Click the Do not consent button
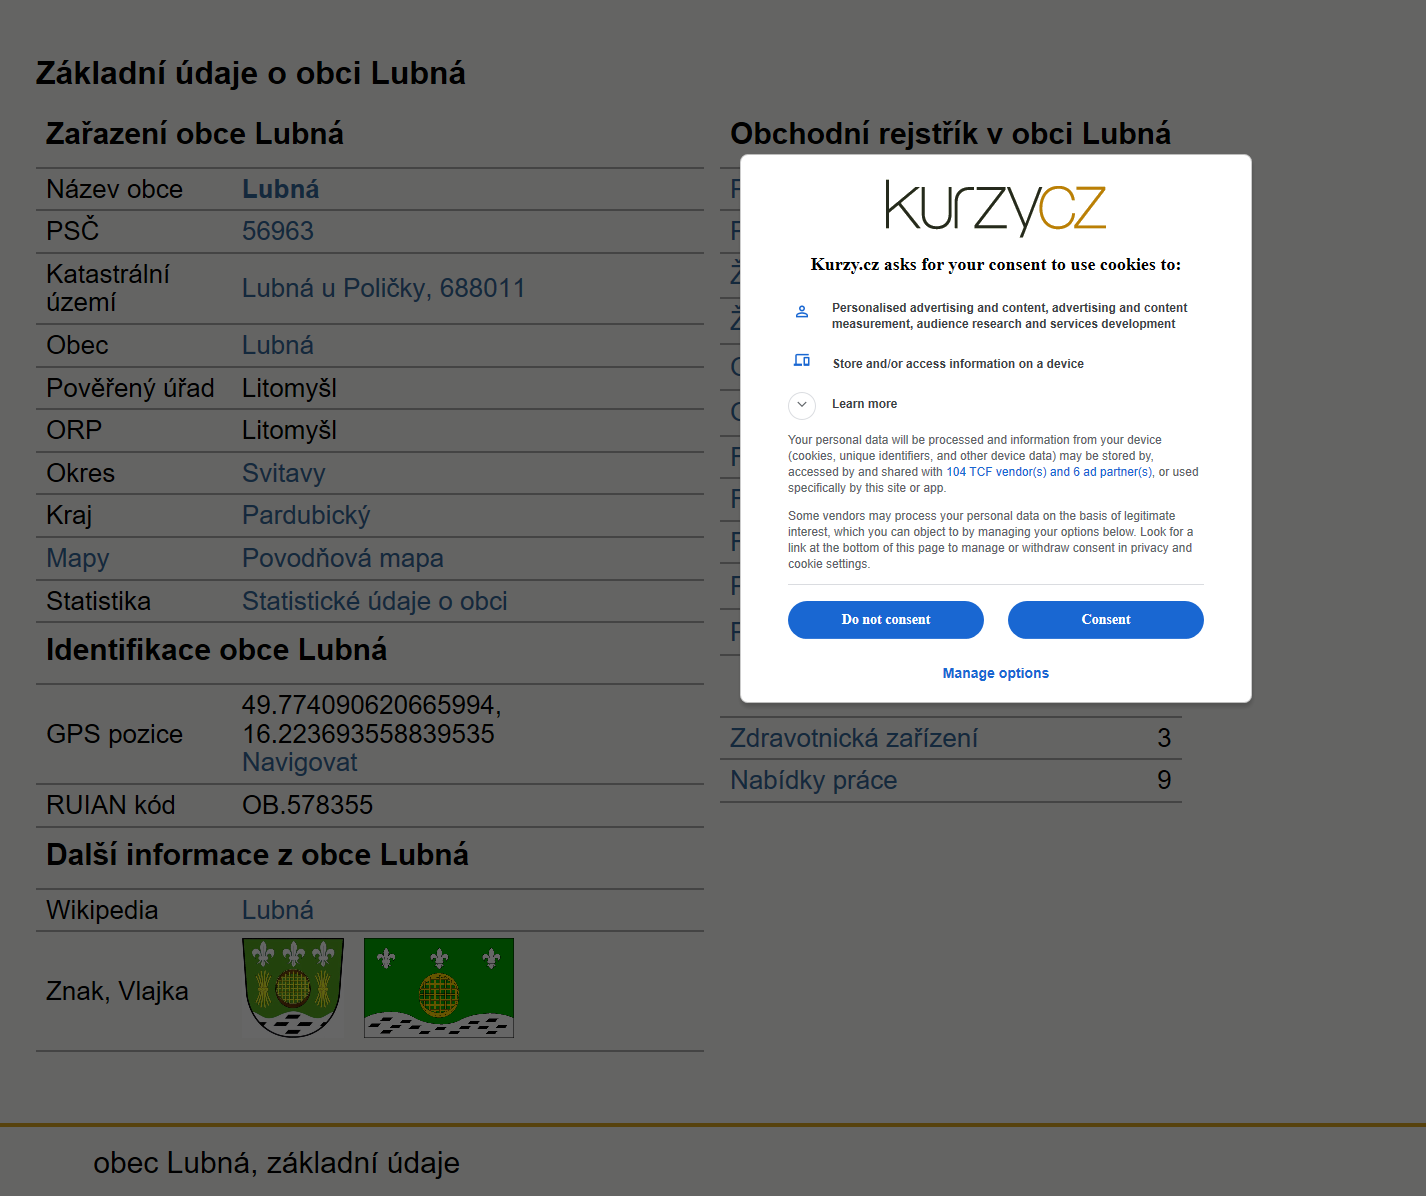The width and height of the screenshot is (1426, 1196). [x=886, y=620]
